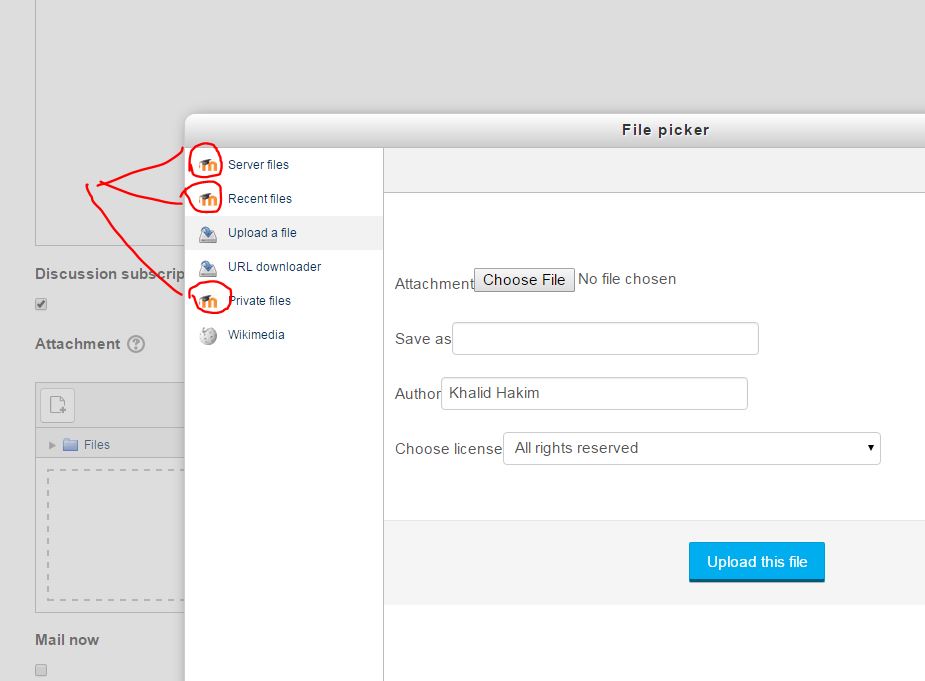925x681 pixels.
Task: Switch to the Upload a file tab
Action: (263, 232)
